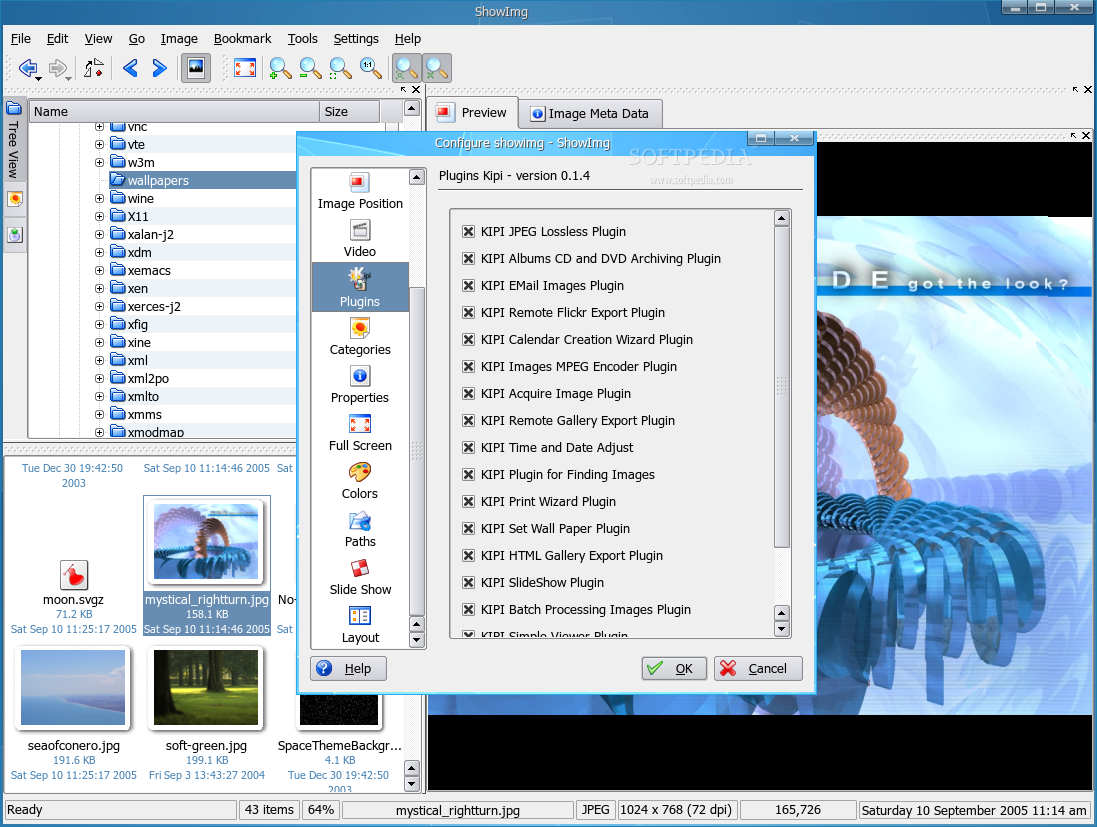Open the Bookmark menu
Viewport: 1097px width, 827px height.
[242, 38]
